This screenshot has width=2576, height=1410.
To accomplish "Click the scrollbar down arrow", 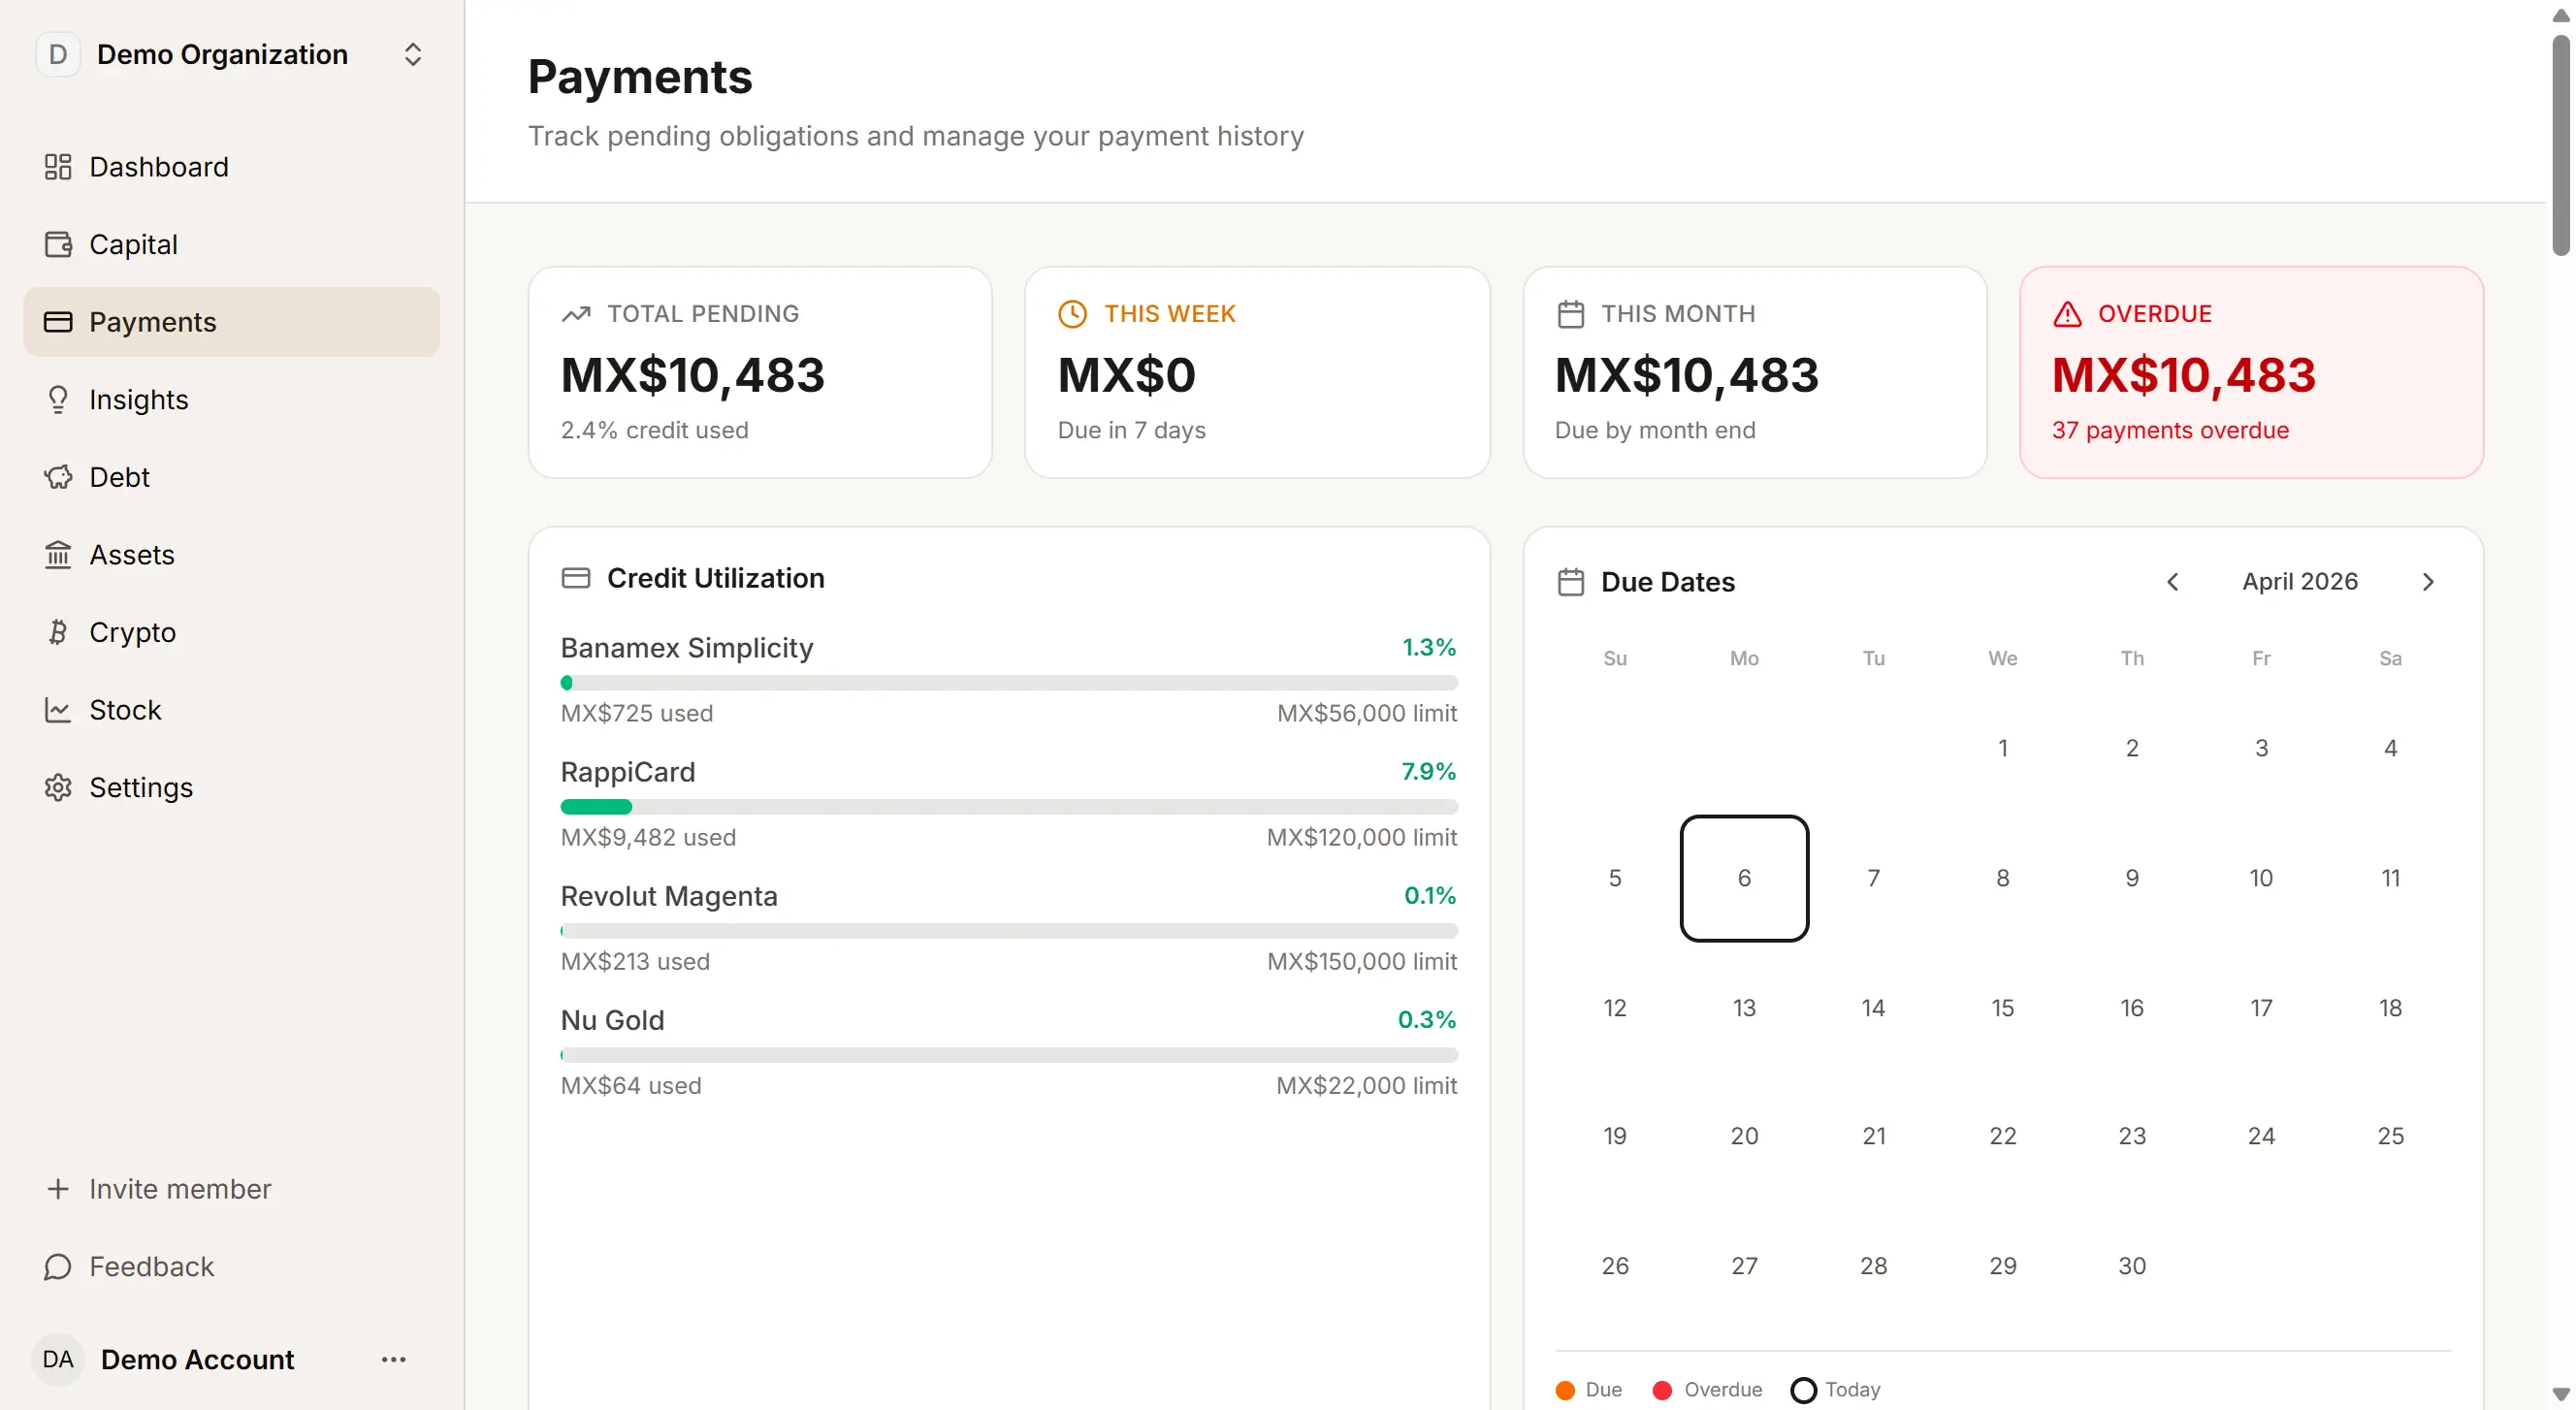I will [2561, 1393].
